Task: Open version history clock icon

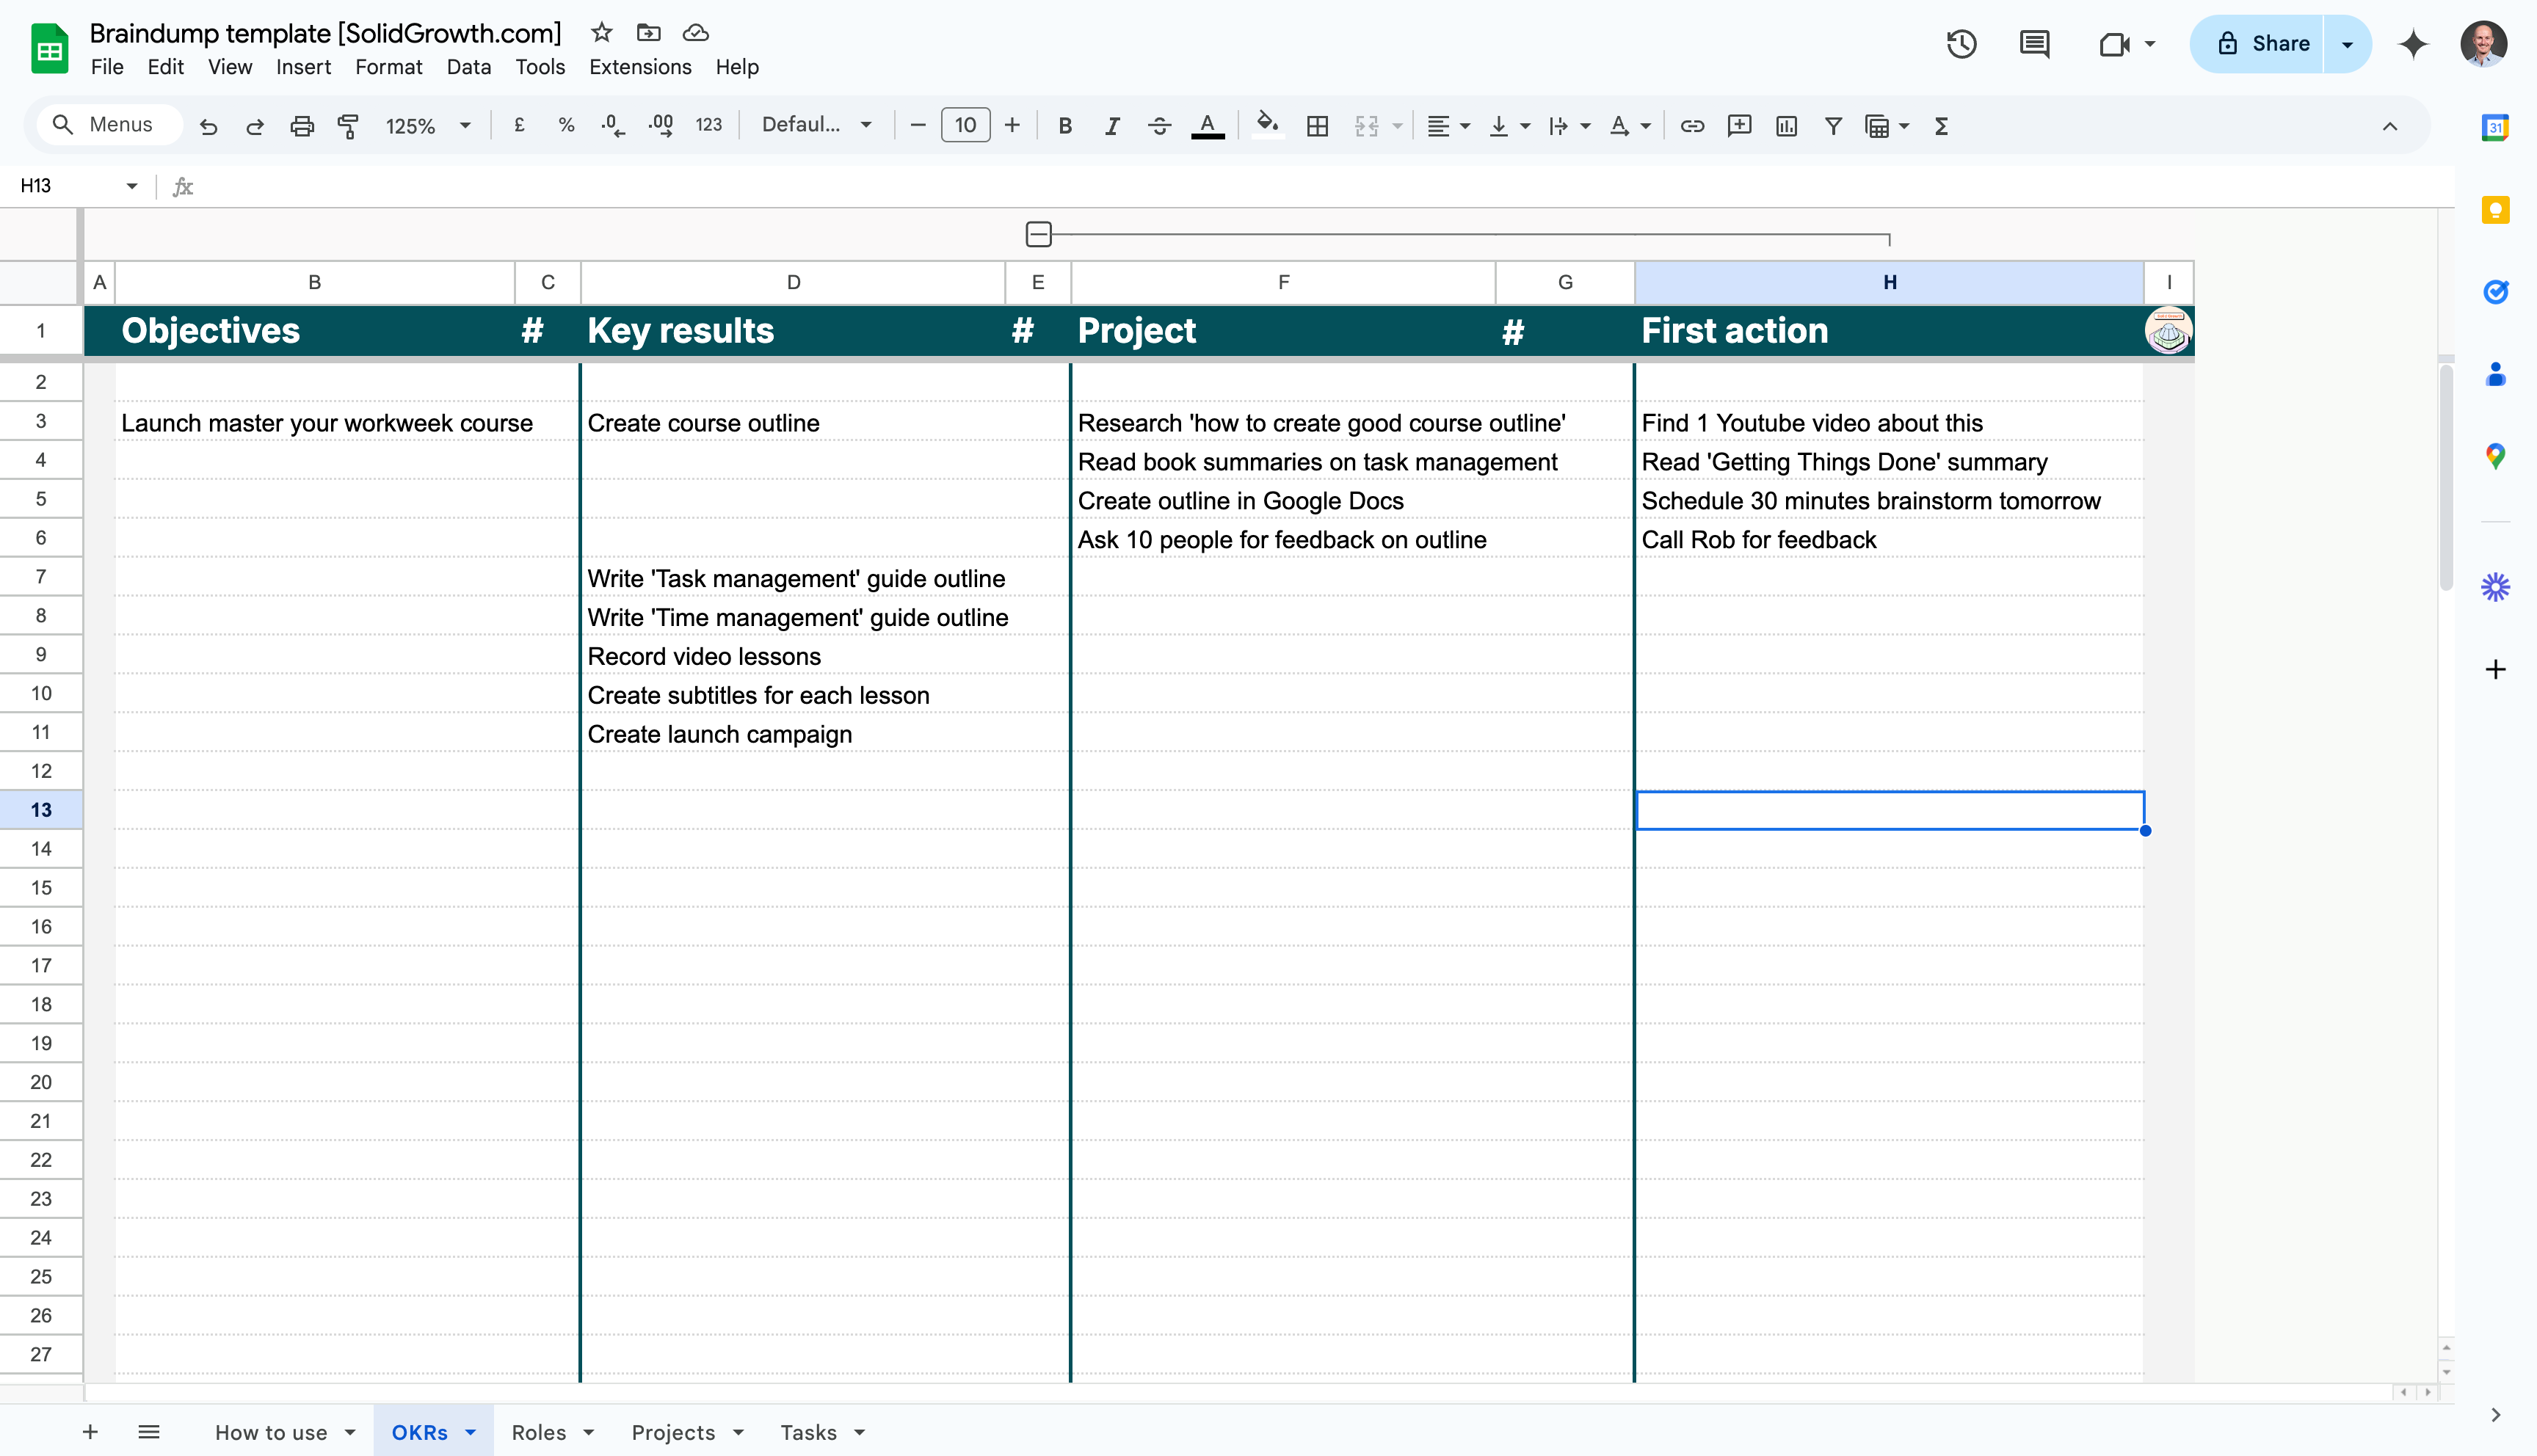Action: pyautogui.click(x=1961, y=44)
